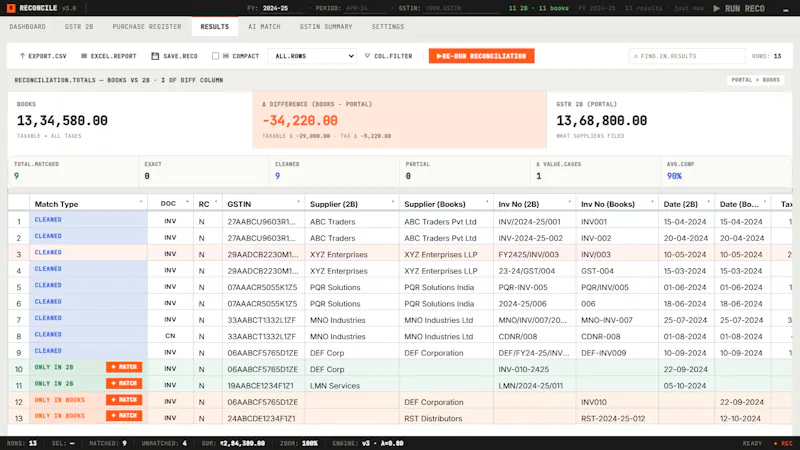Click the difference value -34,220.00

[x=300, y=121]
